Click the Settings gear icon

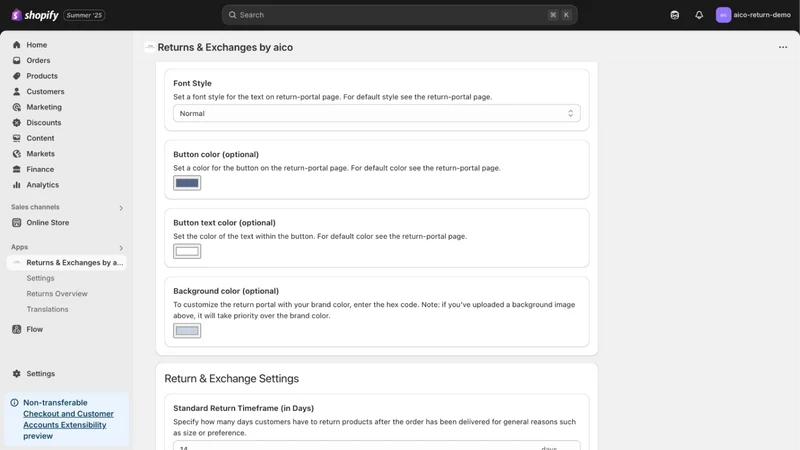[x=16, y=373]
